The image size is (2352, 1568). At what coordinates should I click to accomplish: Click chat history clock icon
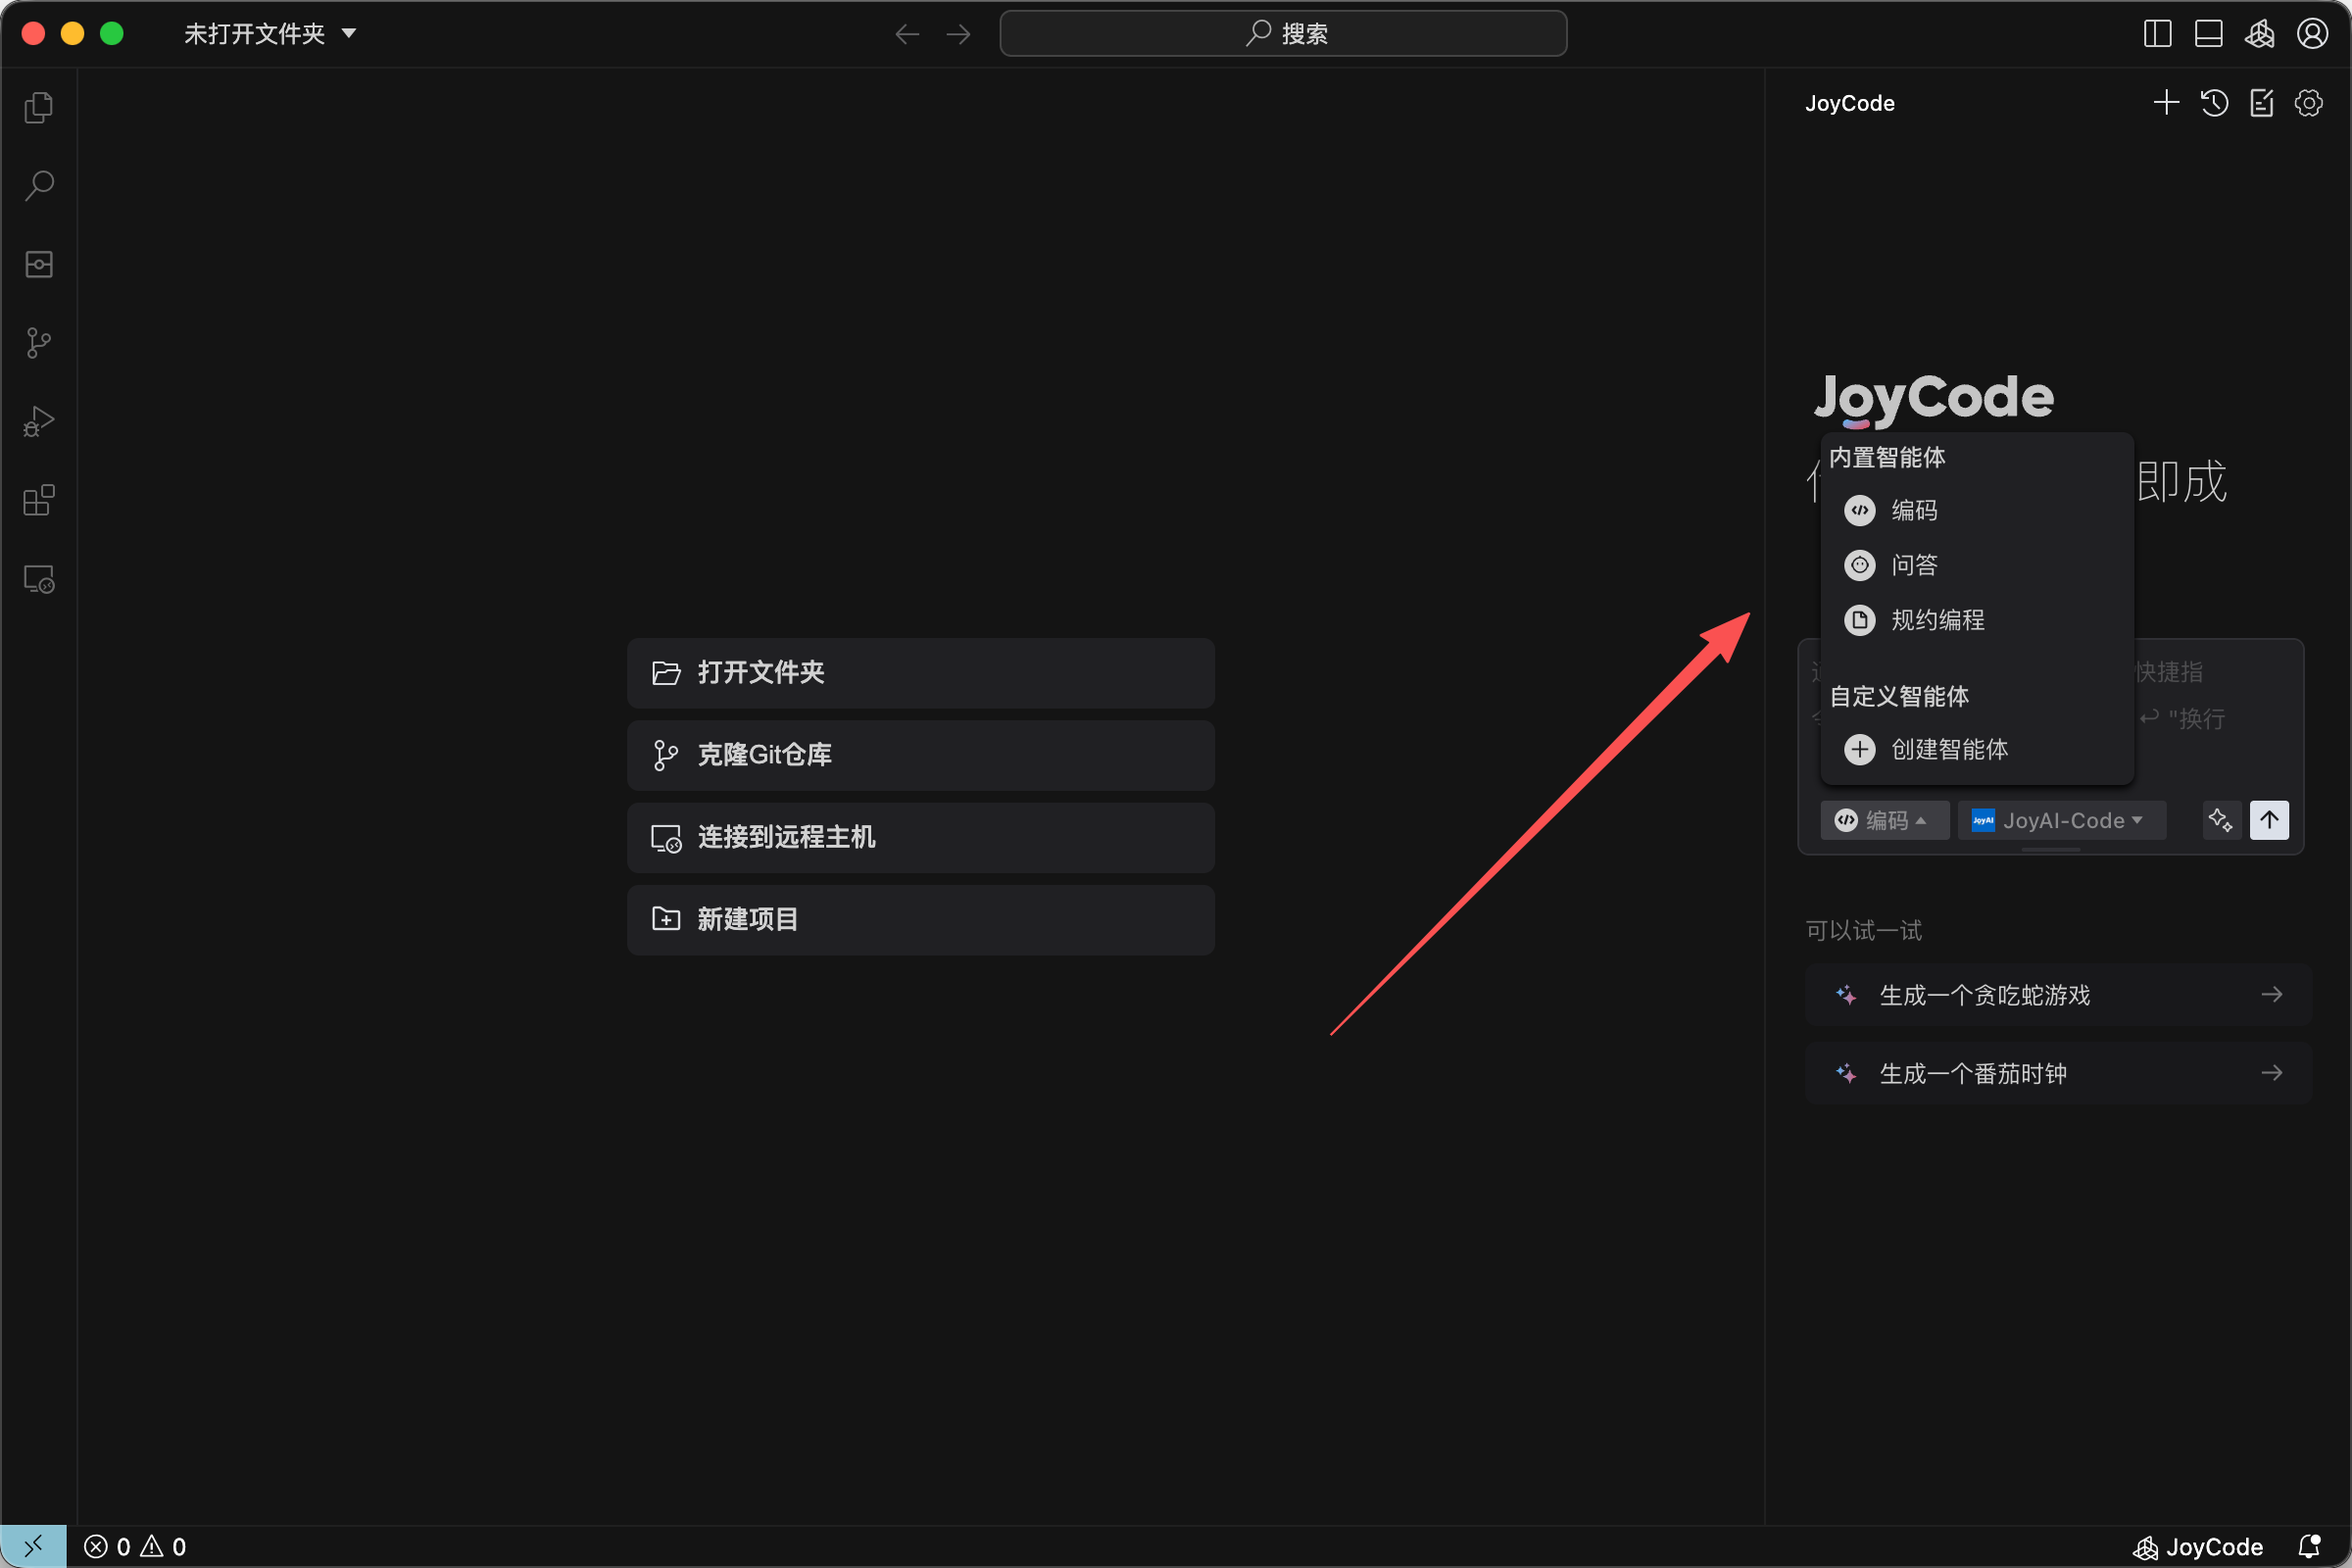click(x=2214, y=103)
